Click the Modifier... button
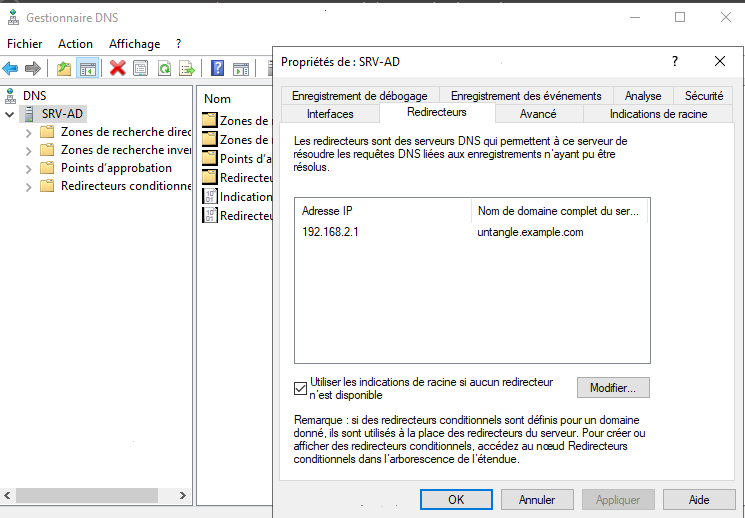 [613, 387]
